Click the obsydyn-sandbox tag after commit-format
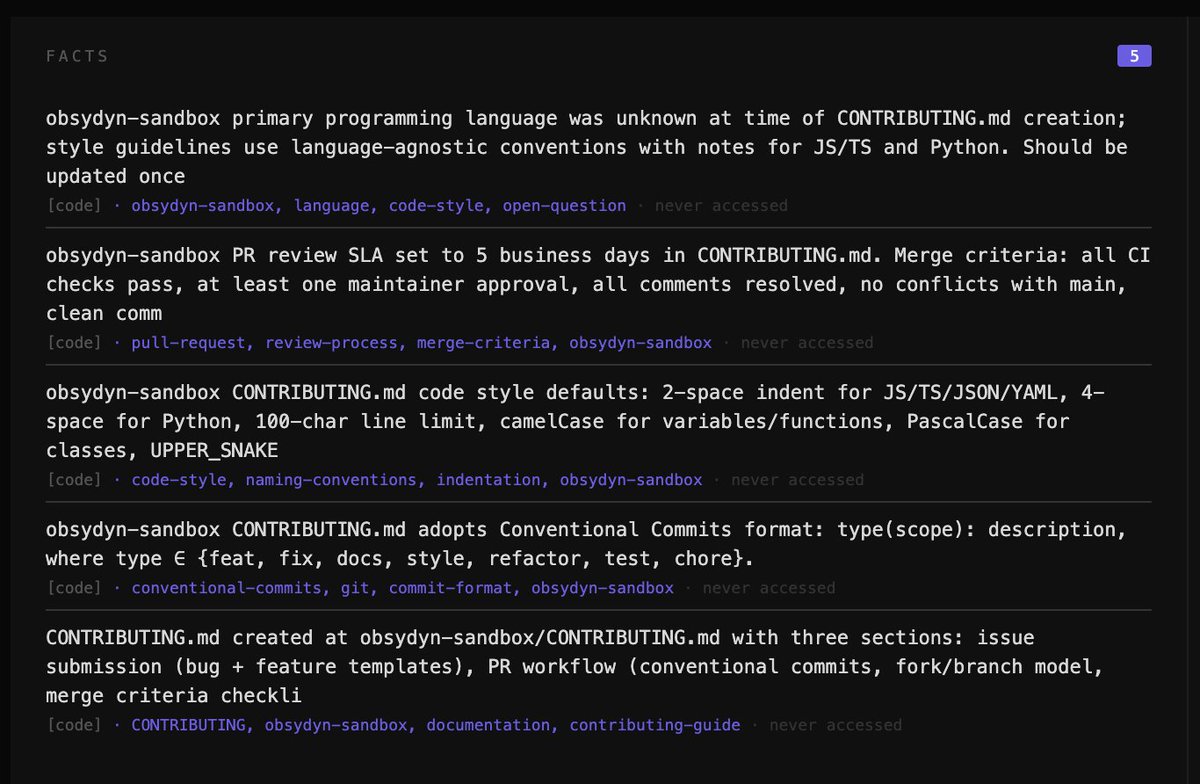 click(x=602, y=588)
